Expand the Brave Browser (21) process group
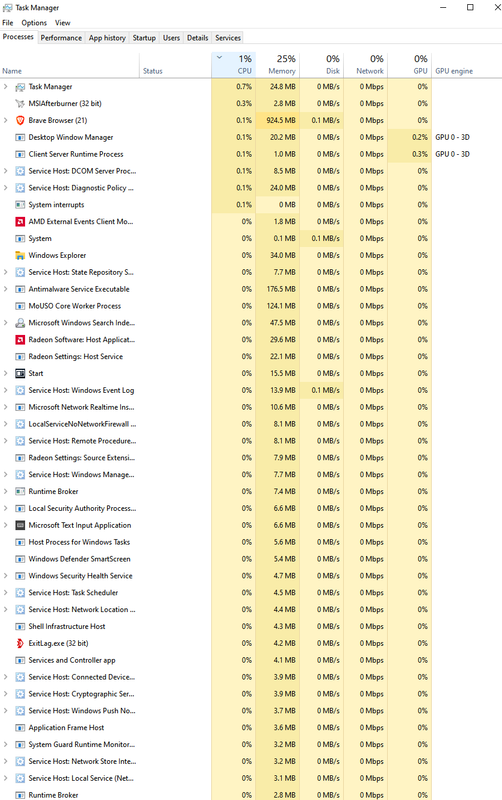502x800 pixels. tap(6, 120)
